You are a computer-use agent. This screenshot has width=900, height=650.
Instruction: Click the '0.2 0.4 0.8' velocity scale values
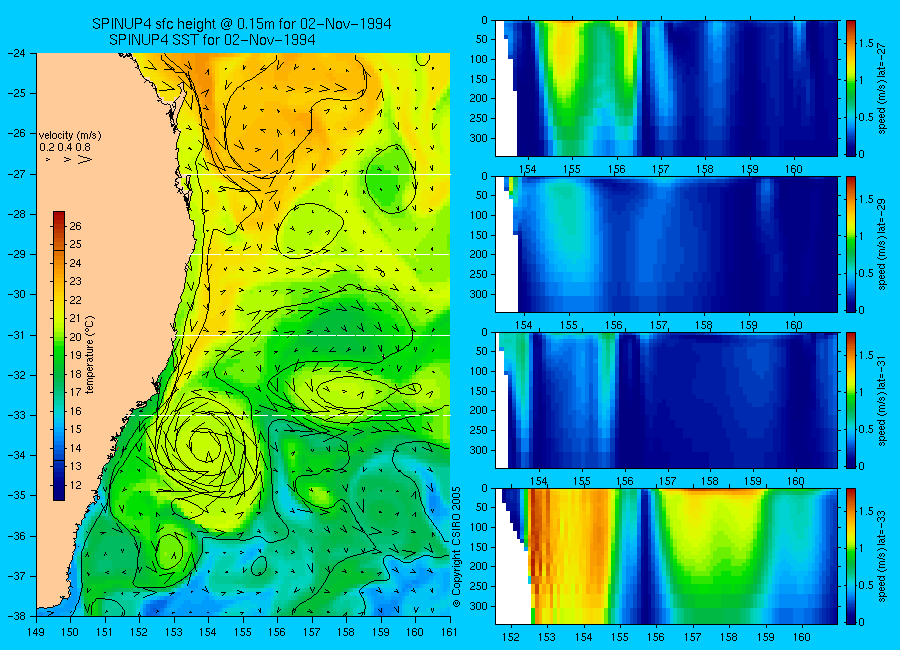65,147
